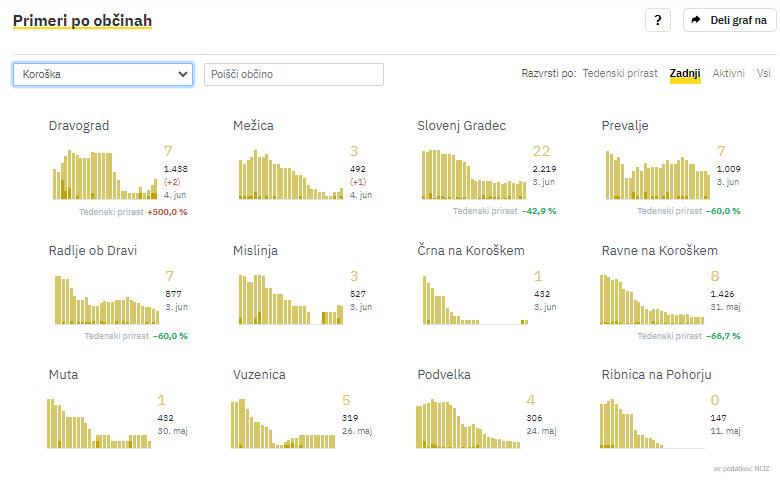Screen dimensions: 780x481
Task: Select the Zadnji sort option
Action: pos(685,74)
